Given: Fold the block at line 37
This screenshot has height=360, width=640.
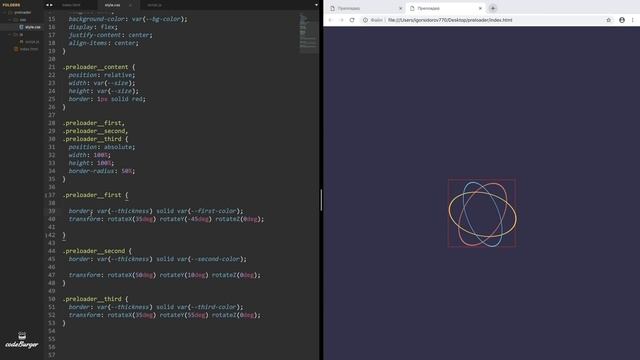Looking at the screenshot, I should click(46, 195).
